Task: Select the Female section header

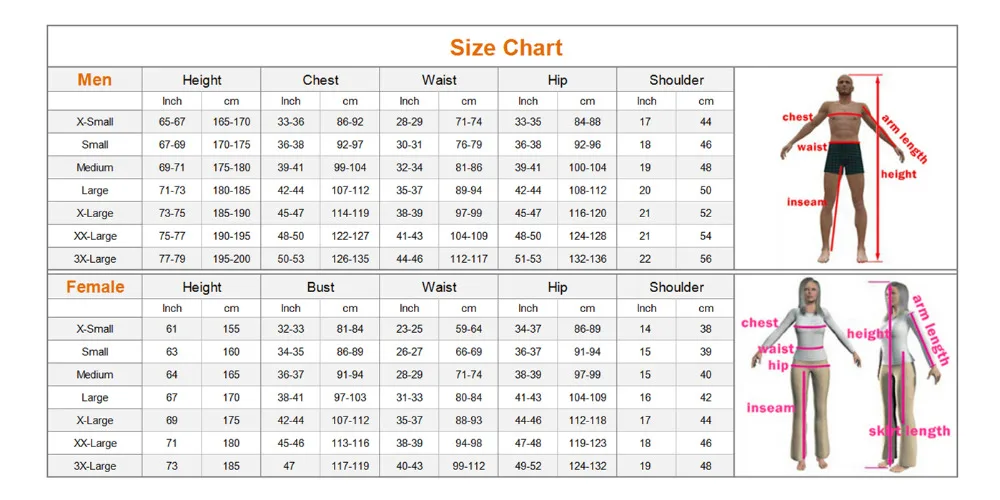Action: click(95, 287)
